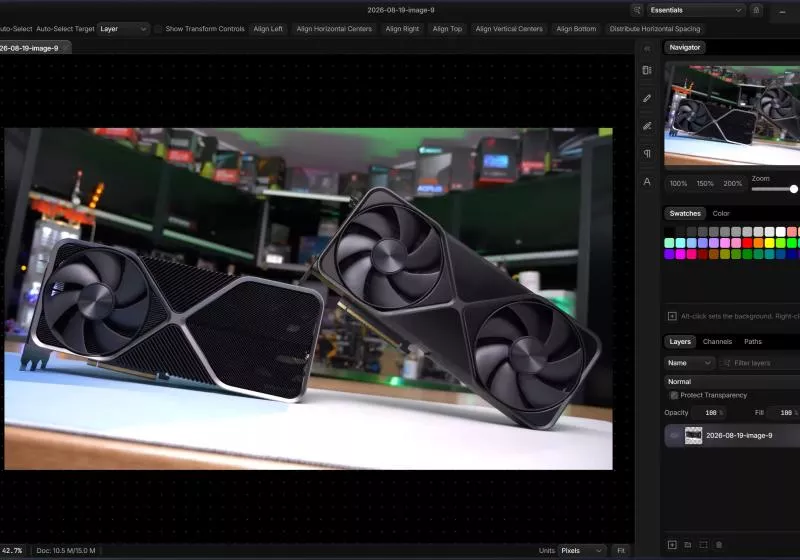Switch to the Color tab
This screenshot has width=800, height=560.
pos(721,213)
